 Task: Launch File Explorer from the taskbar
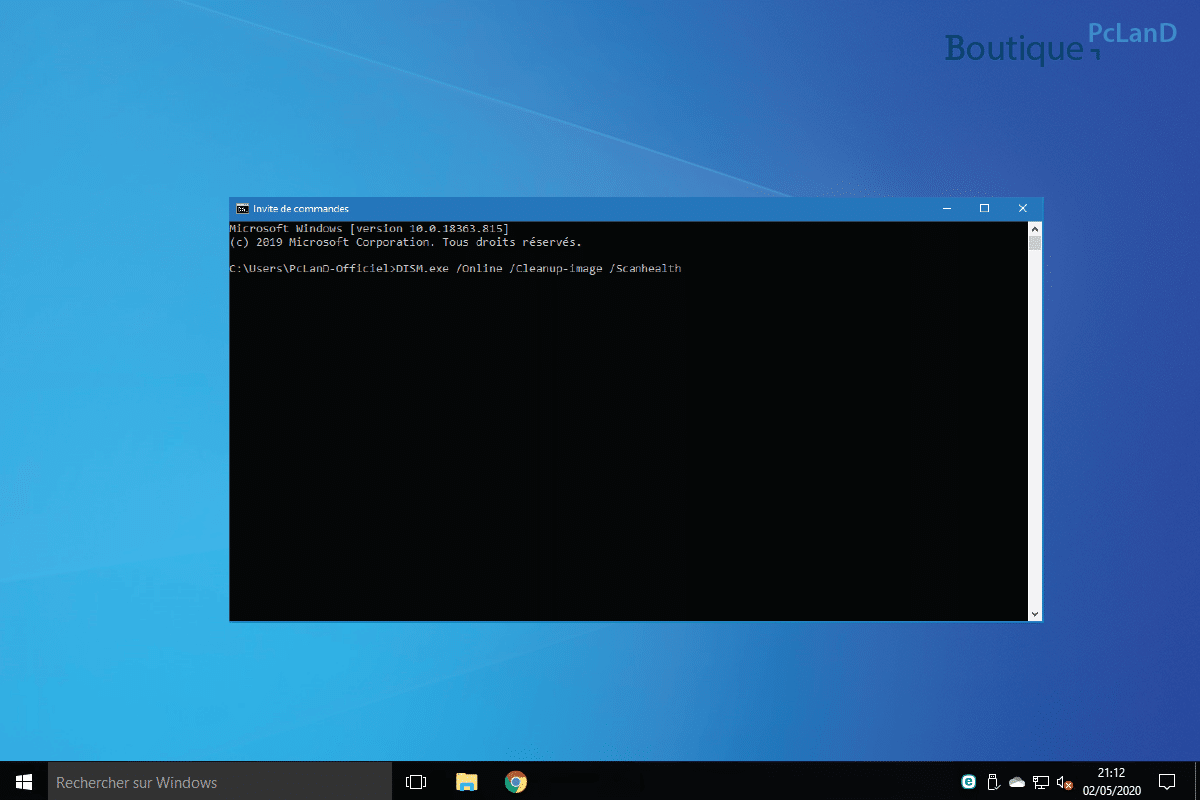(466, 781)
